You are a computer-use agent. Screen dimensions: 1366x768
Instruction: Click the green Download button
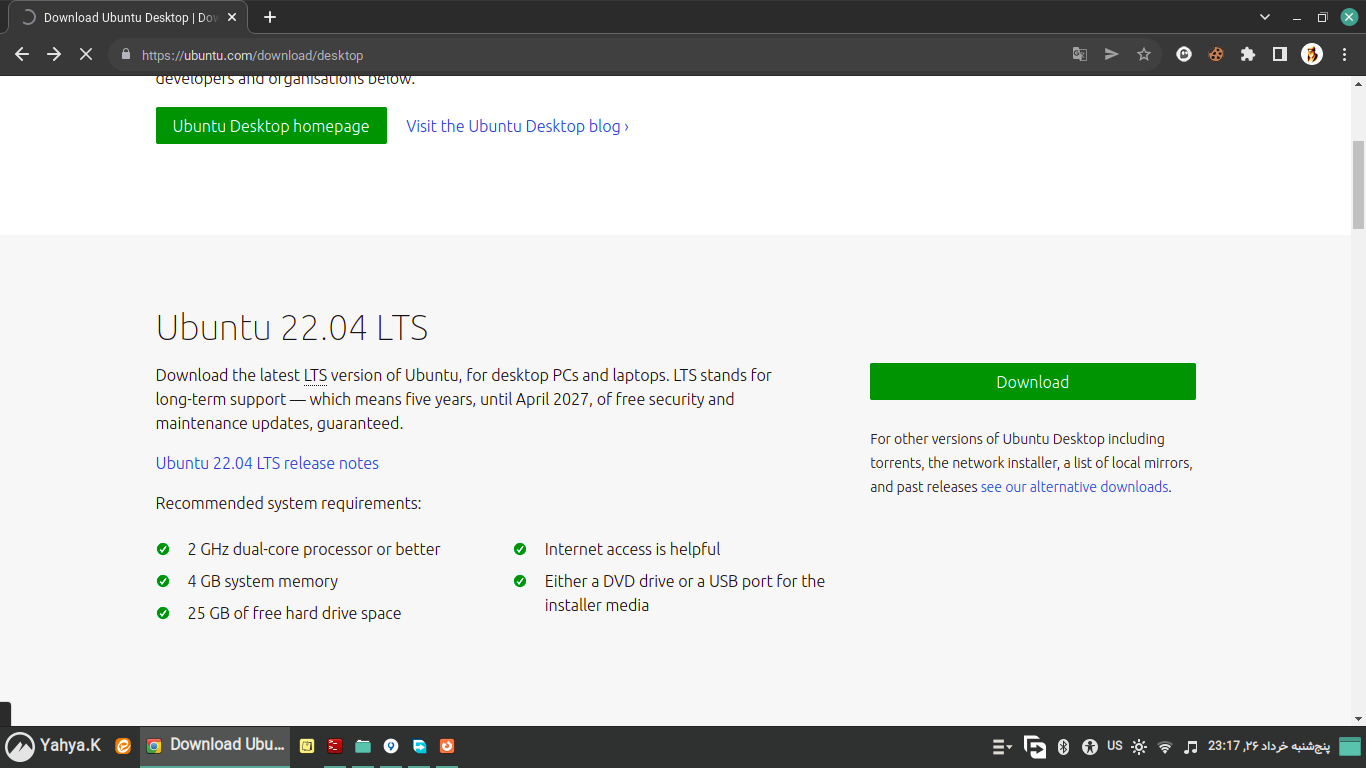(1032, 382)
